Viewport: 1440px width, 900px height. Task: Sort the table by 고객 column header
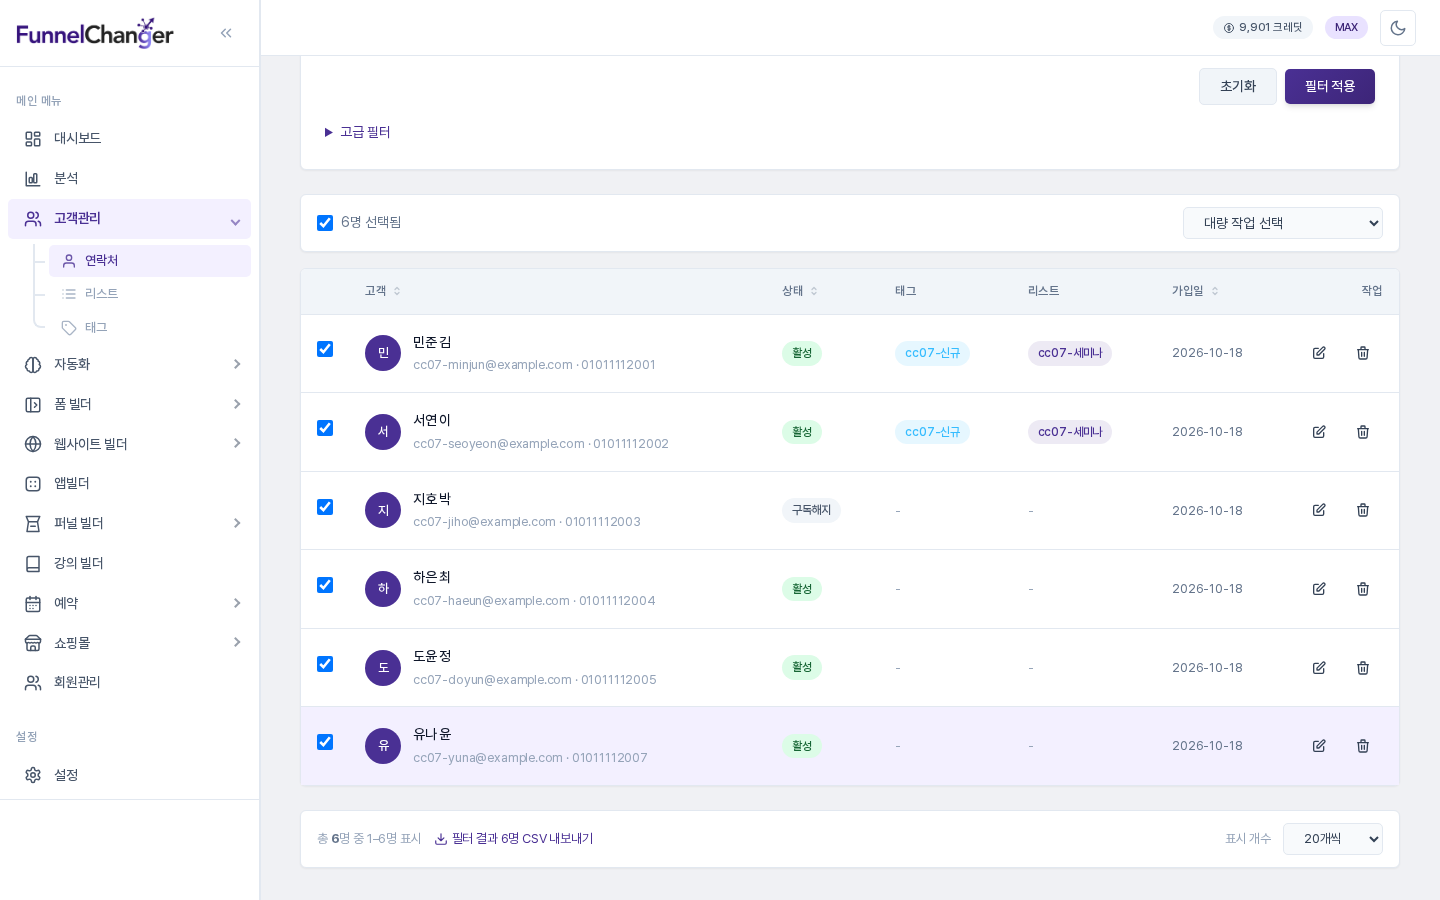(383, 291)
